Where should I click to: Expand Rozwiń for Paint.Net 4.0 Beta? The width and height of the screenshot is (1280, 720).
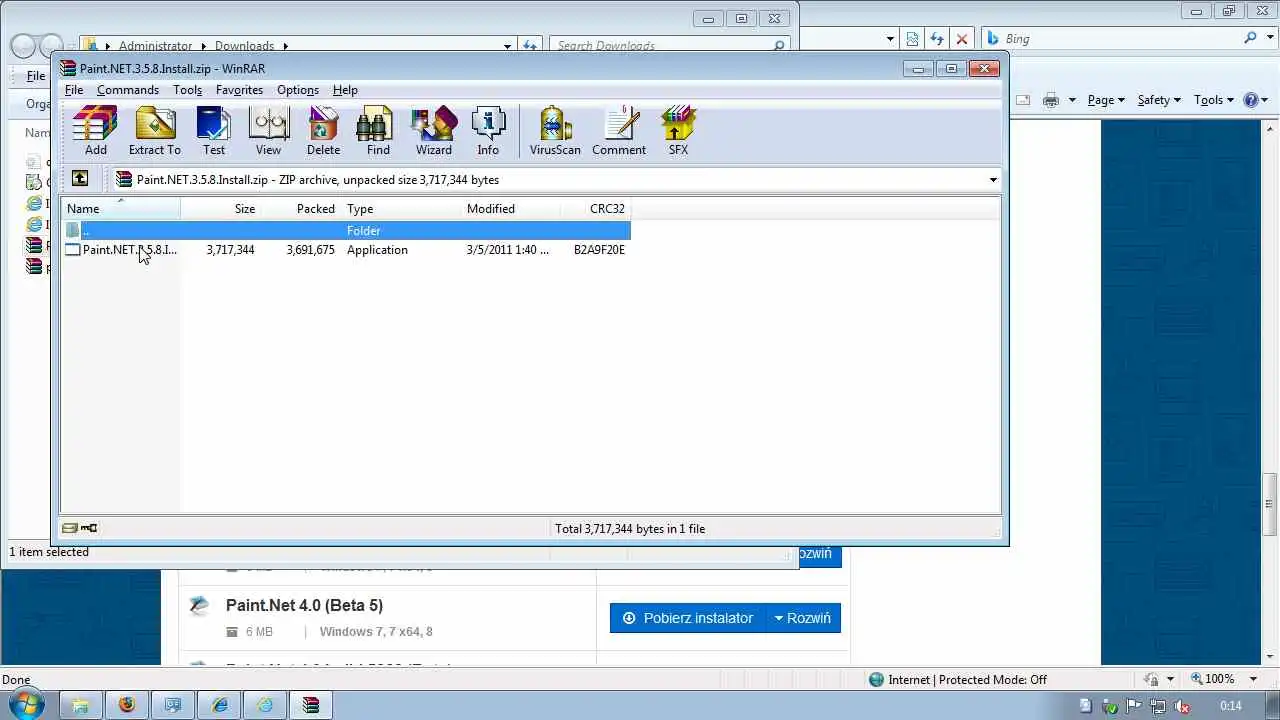[x=803, y=618]
